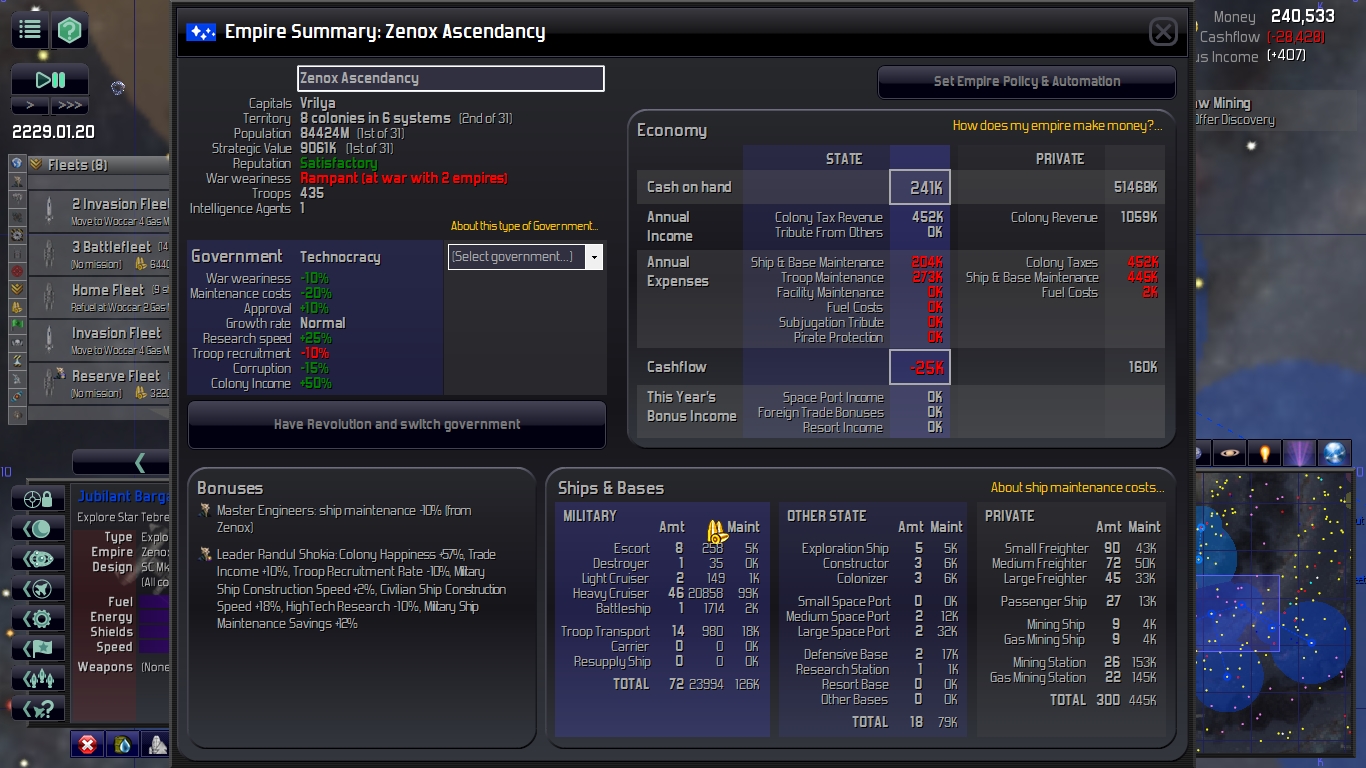Collapse the Fleets (8) list header
The width and height of the screenshot is (1366, 768).
tap(98, 165)
